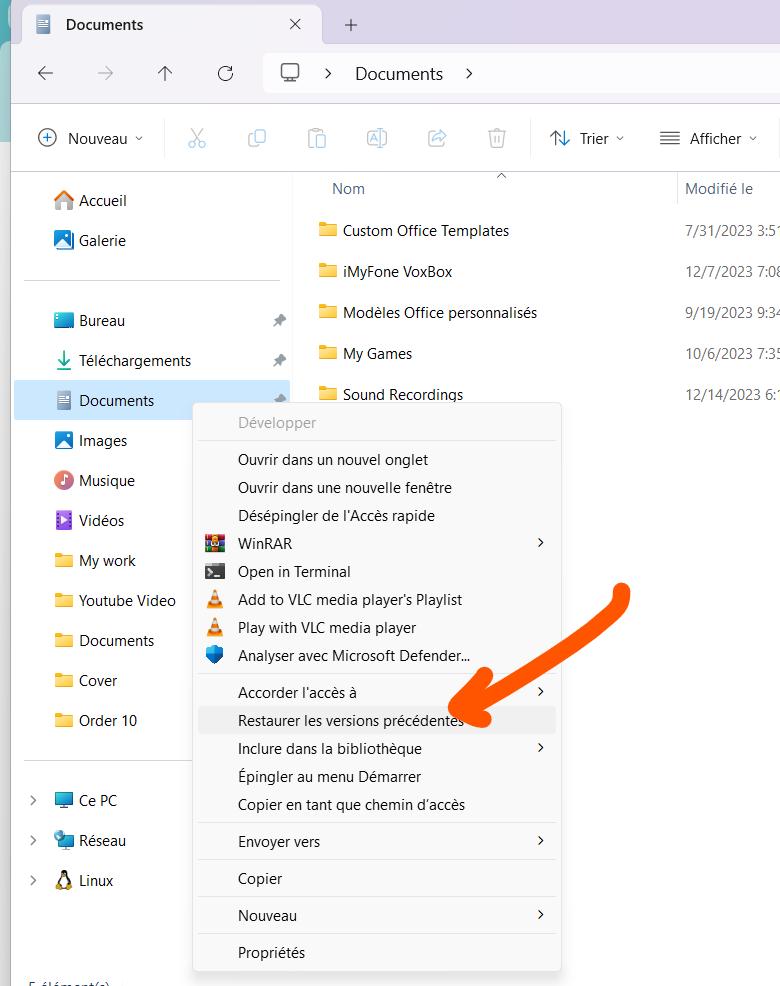Open Musique in sidebar

pos(94,481)
